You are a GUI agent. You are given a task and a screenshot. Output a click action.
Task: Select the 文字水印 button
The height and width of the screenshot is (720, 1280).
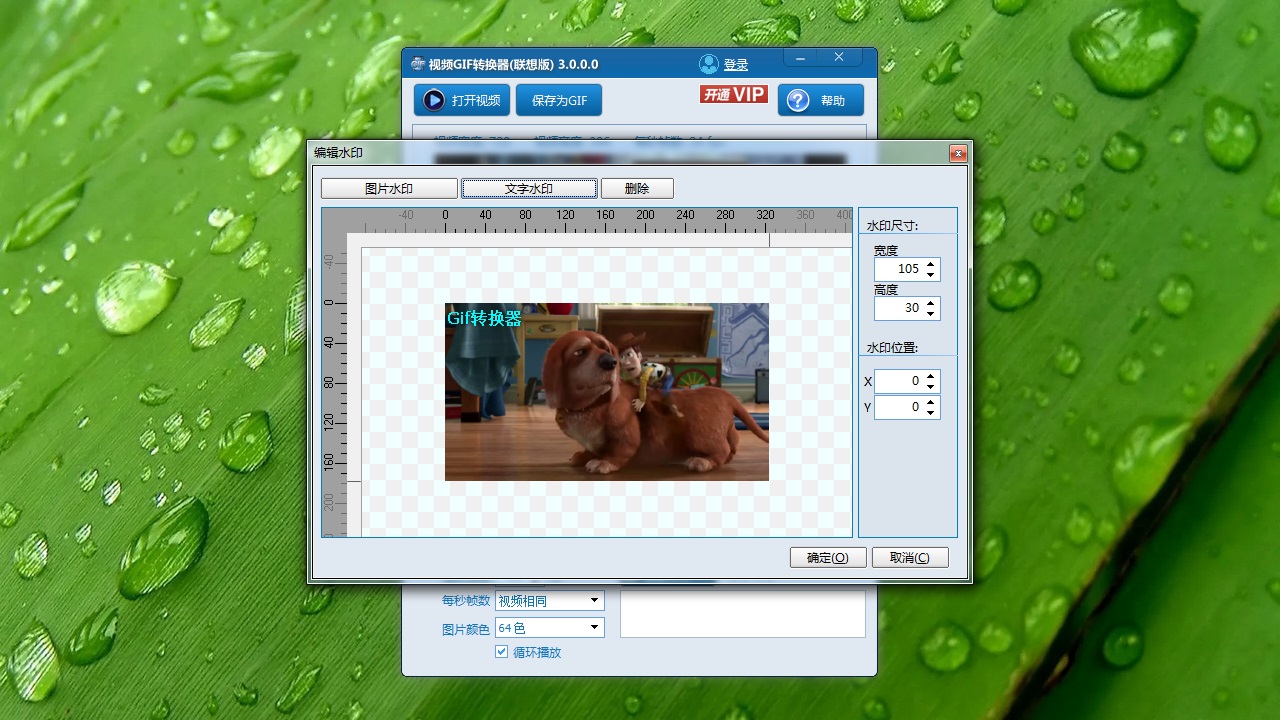click(x=529, y=188)
